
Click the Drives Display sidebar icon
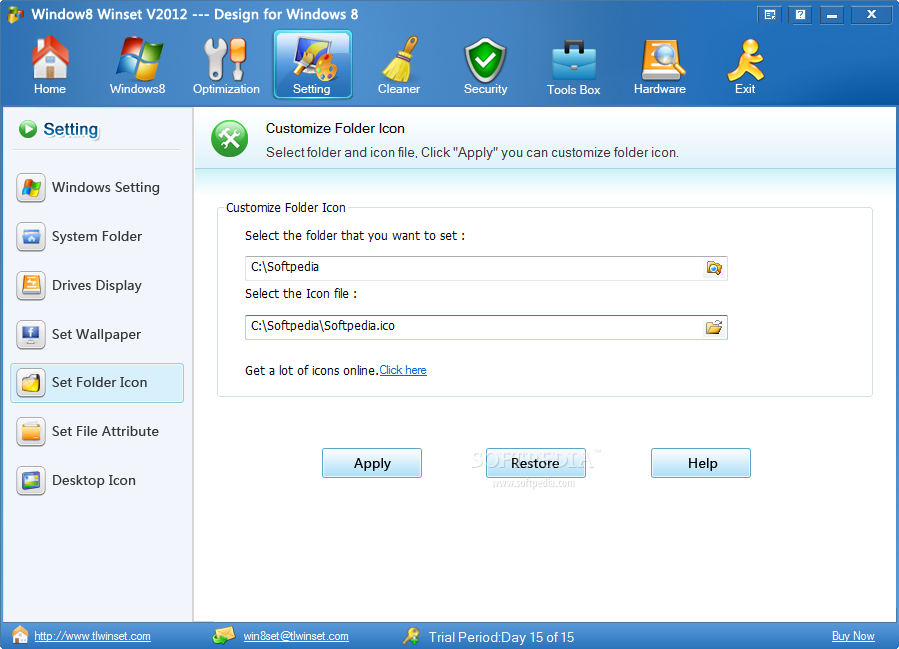[x=31, y=286]
